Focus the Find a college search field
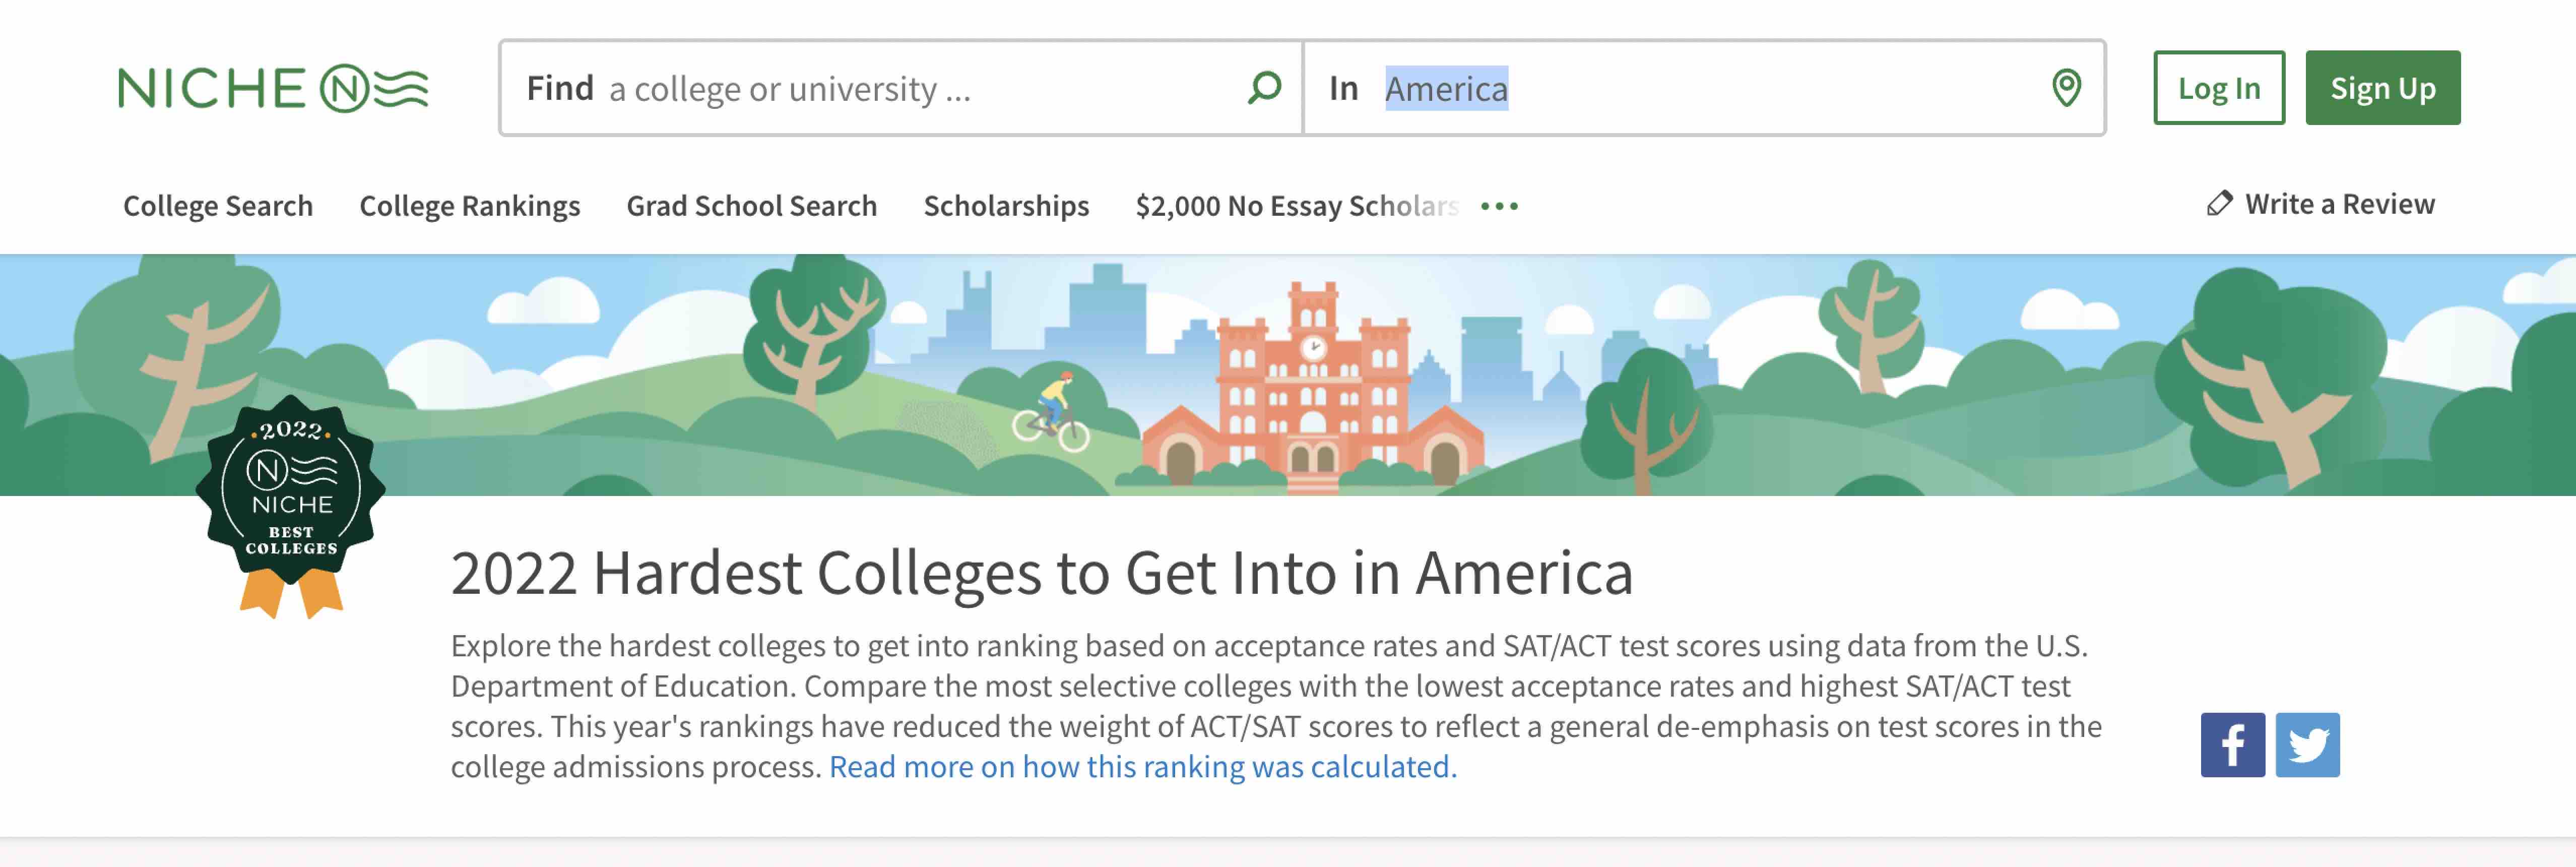The image size is (2576, 867). [x=900, y=89]
